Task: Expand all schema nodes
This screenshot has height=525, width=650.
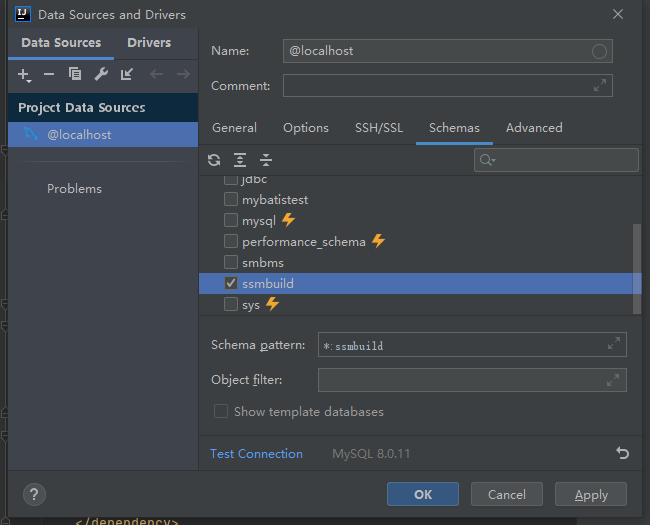Action: (240, 160)
